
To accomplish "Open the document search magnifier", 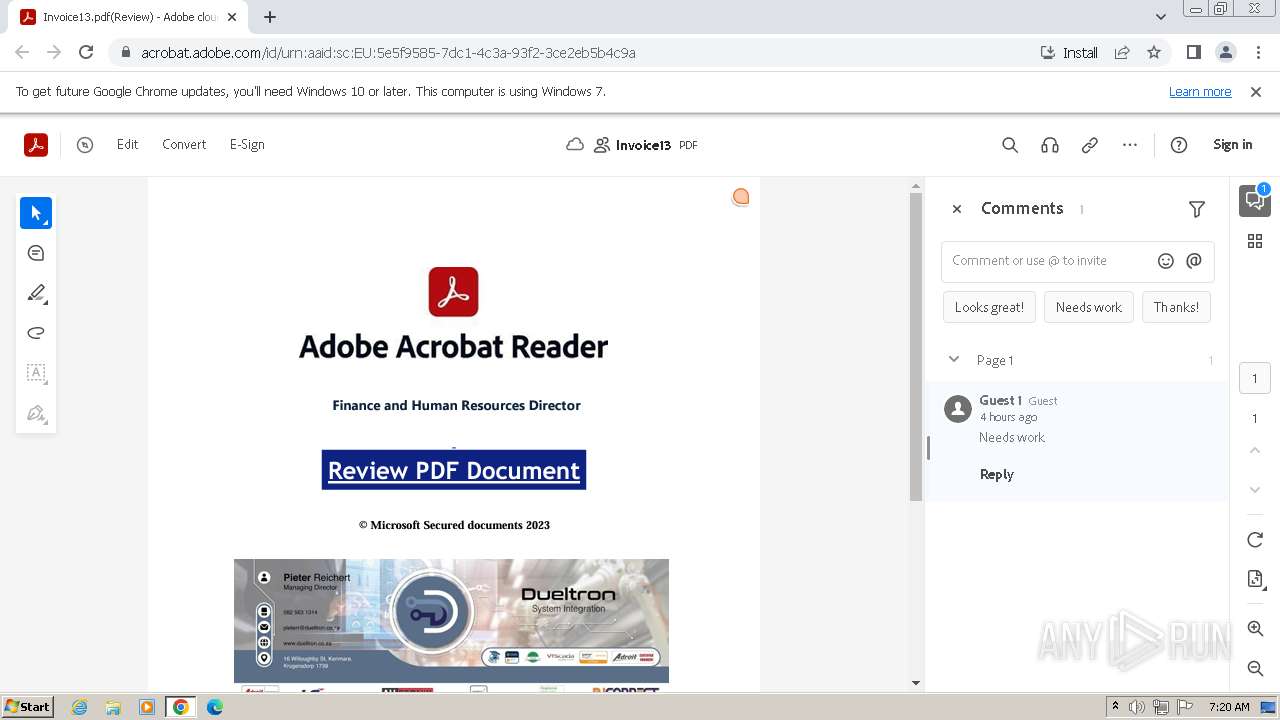I will tap(1010, 145).
